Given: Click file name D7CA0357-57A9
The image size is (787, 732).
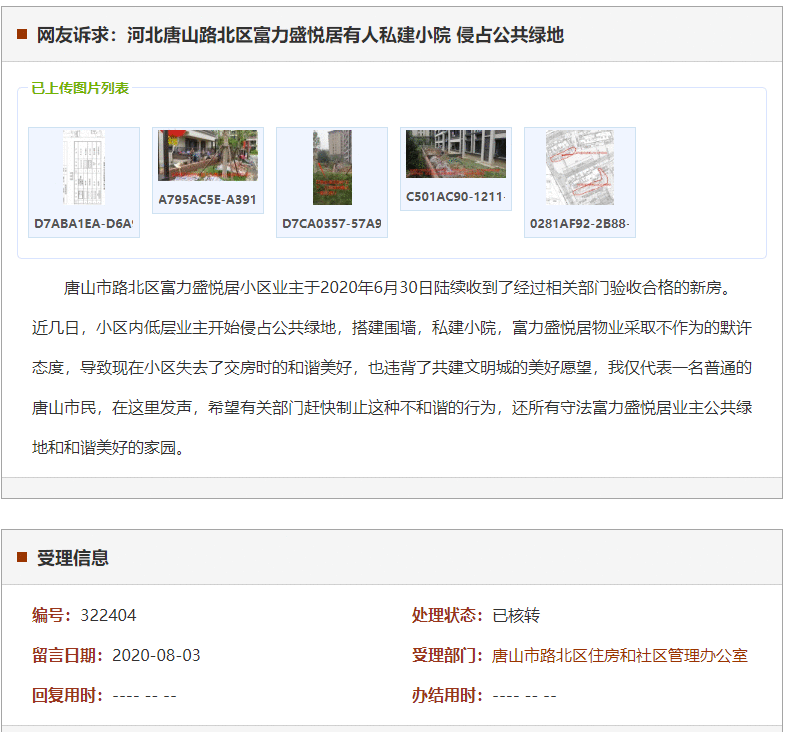Looking at the screenshot, I should tap(332, 223).
